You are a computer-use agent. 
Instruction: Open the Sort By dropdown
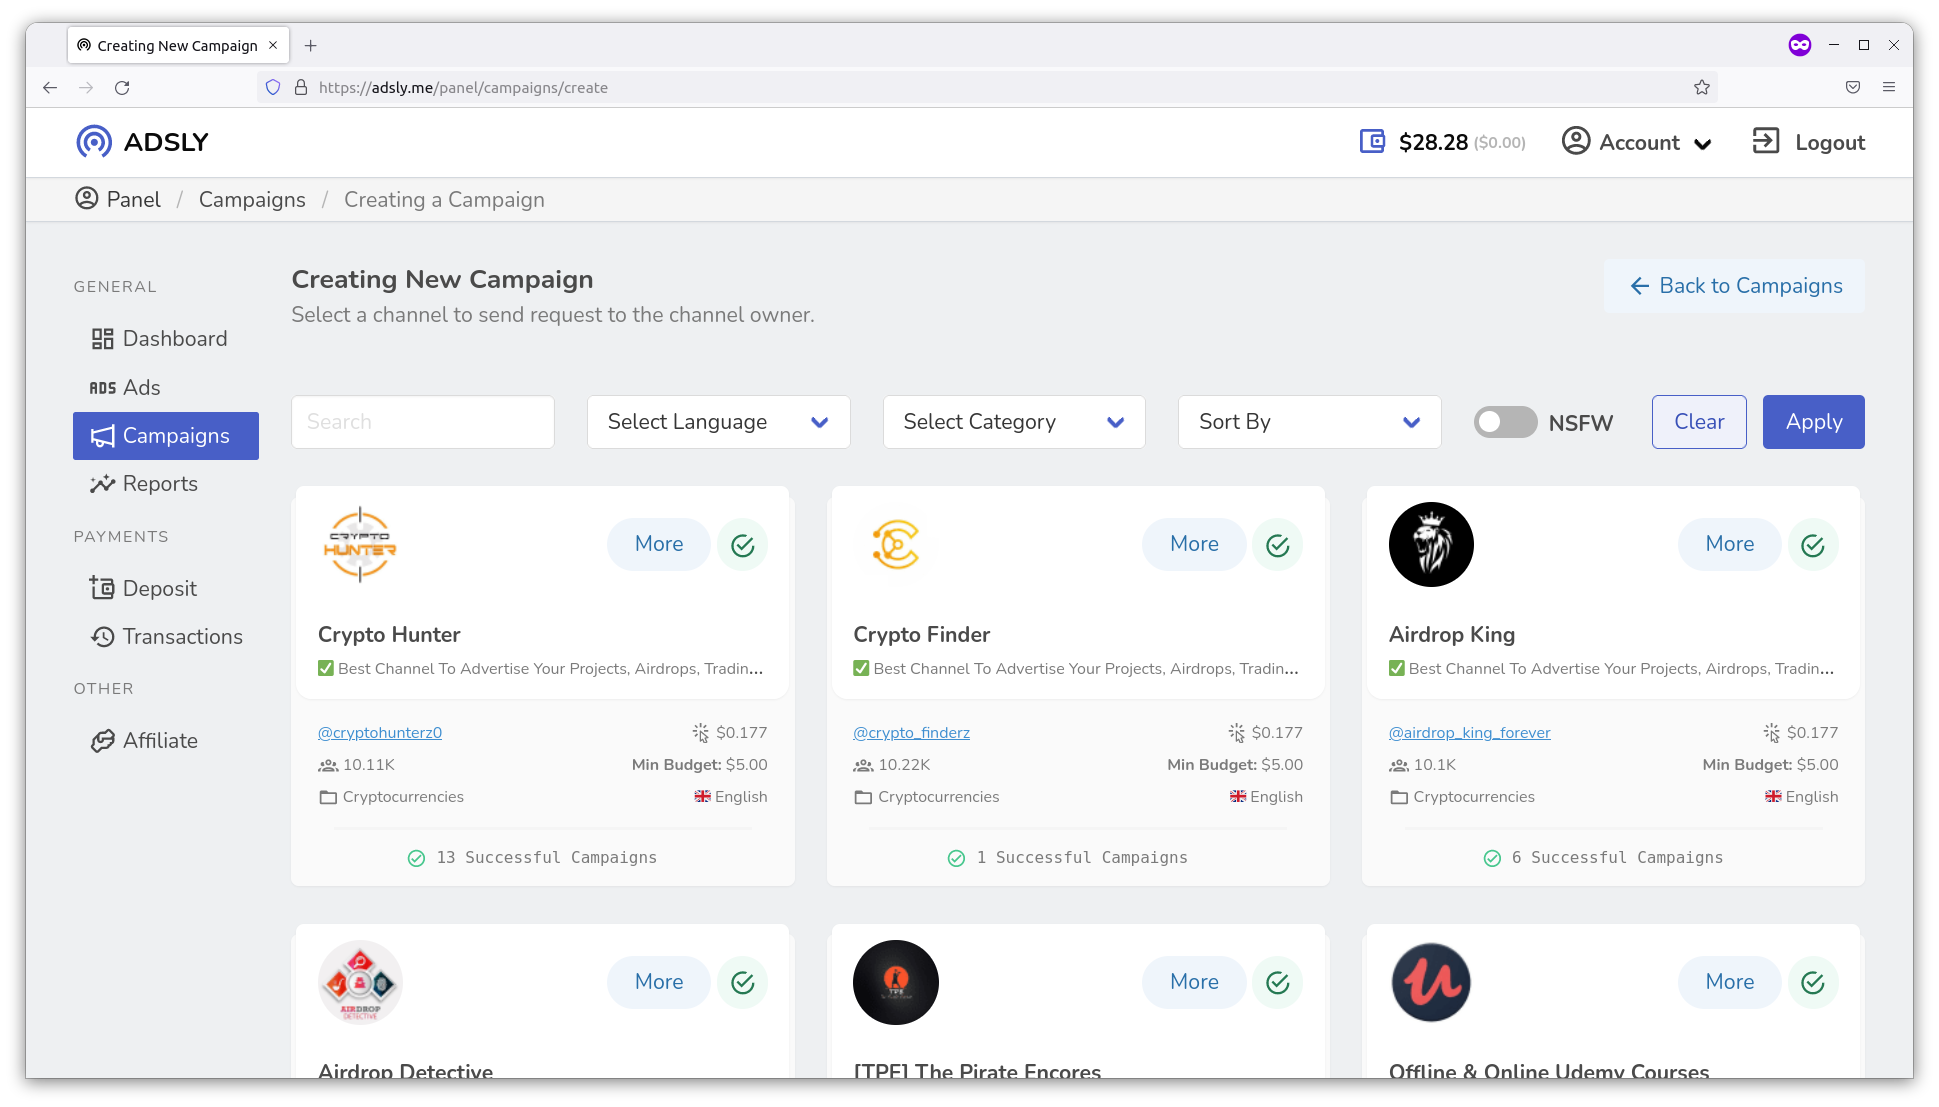tap(1309, 422)
